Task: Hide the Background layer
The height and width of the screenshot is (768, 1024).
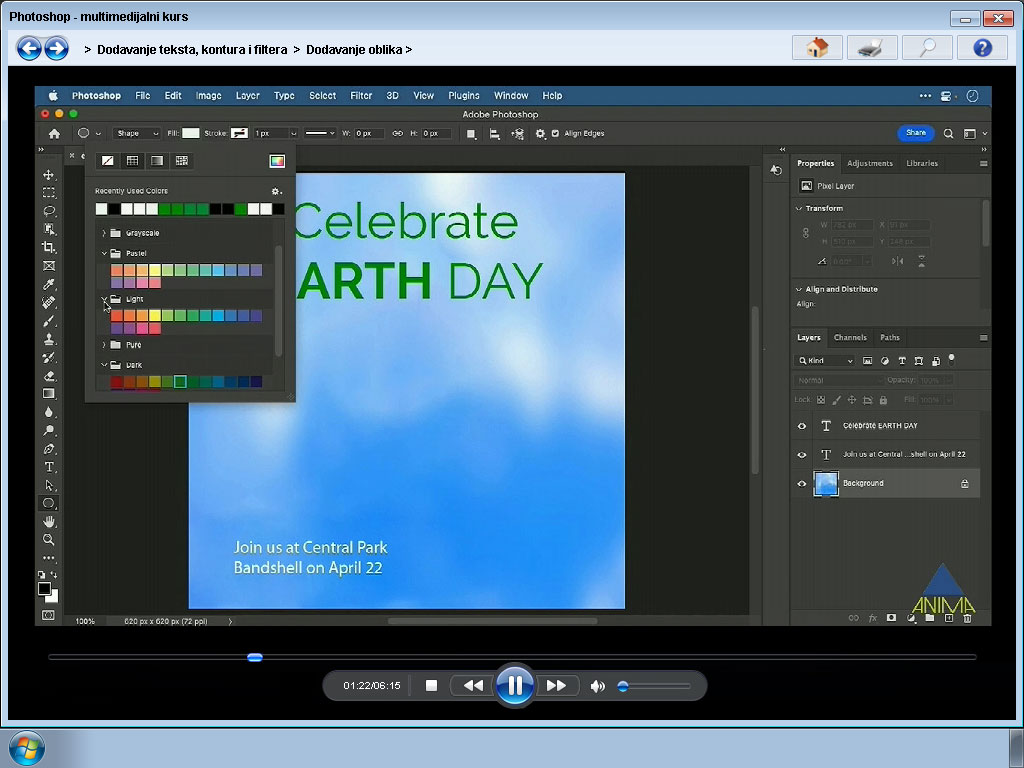Action: (x=802, y=484)
